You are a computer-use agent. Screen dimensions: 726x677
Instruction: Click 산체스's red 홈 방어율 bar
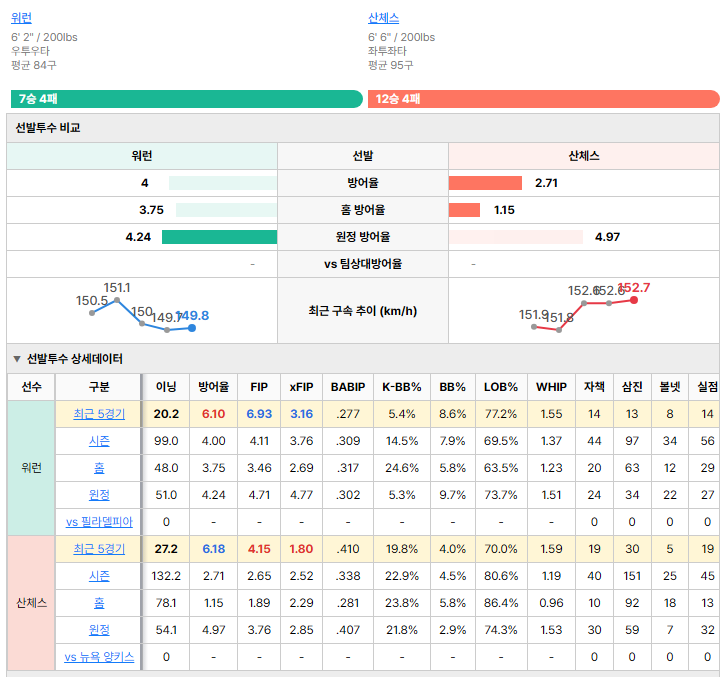464,210
